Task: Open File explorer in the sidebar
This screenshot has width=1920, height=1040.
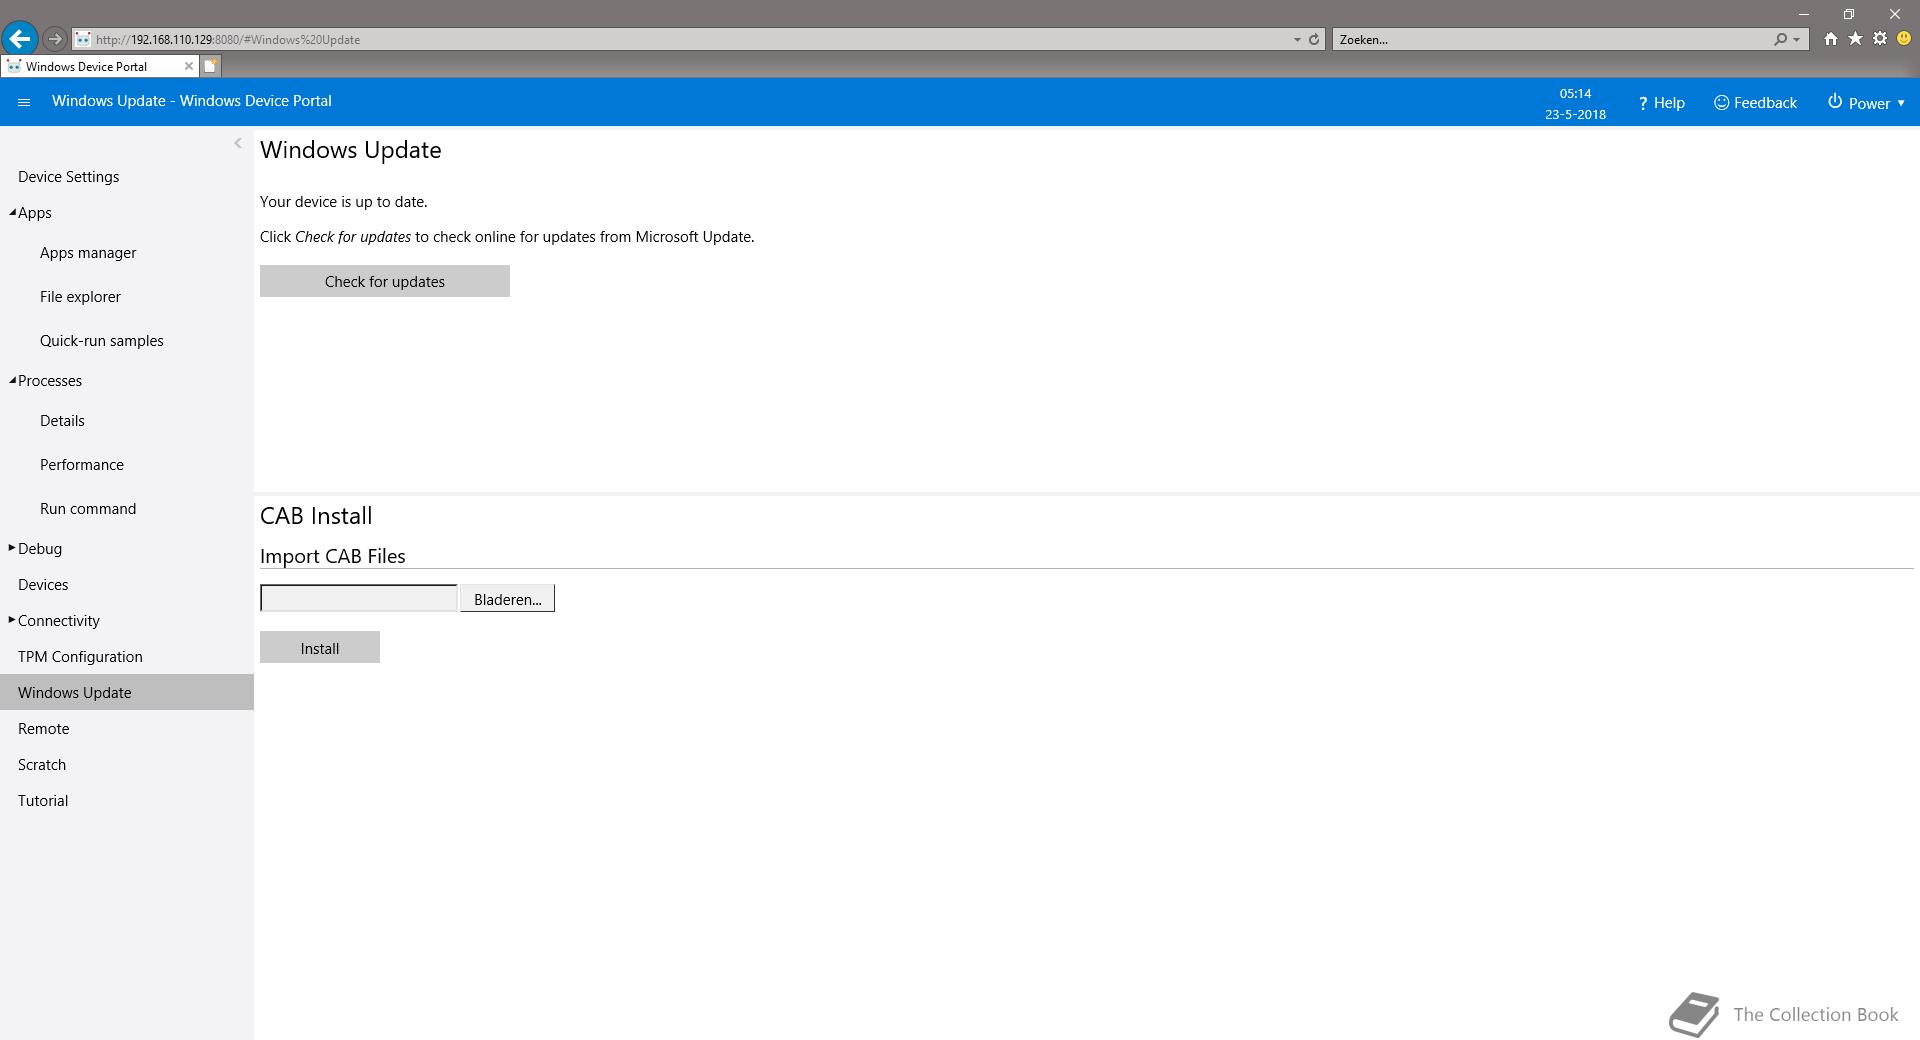Action: tap(80, 297)
